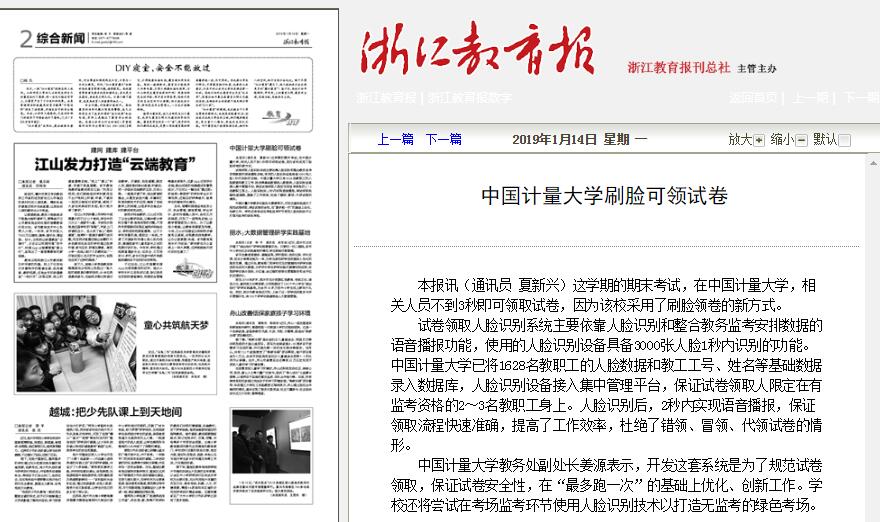The image size is (880, 522).
Task: Click the 浙江教育报 red masthead logo
Action: pyautogui.click(x=478, y=51)
